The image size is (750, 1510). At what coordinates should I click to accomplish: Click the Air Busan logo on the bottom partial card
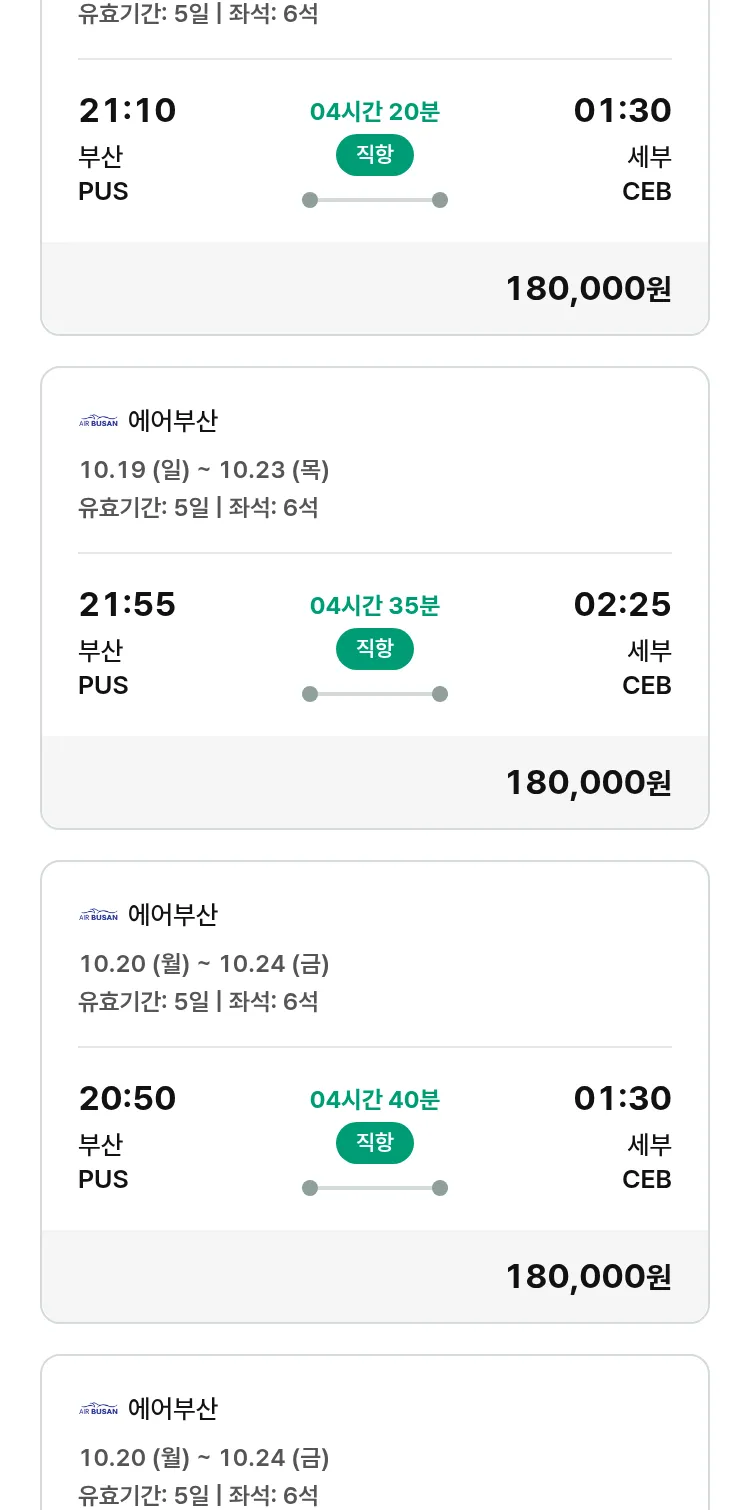(x=98, y=1409)
